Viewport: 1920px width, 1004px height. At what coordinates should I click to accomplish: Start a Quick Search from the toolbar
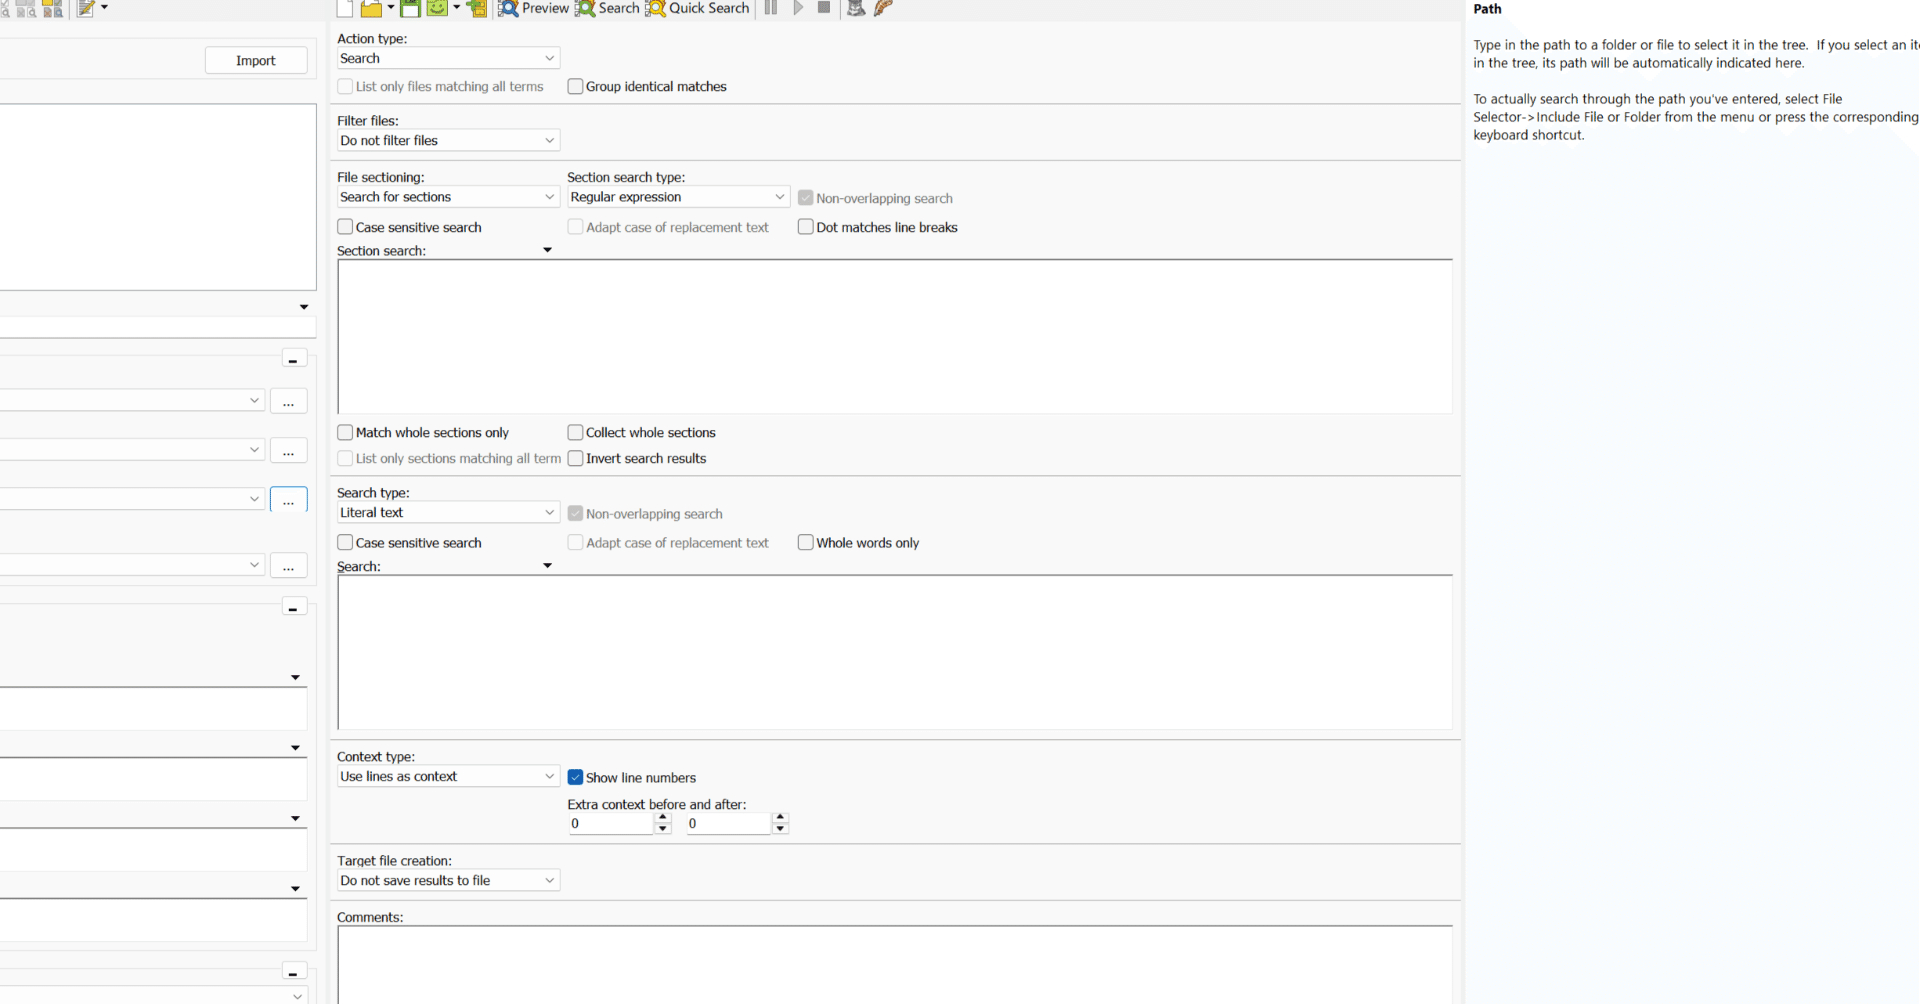[x=697, y=8]
